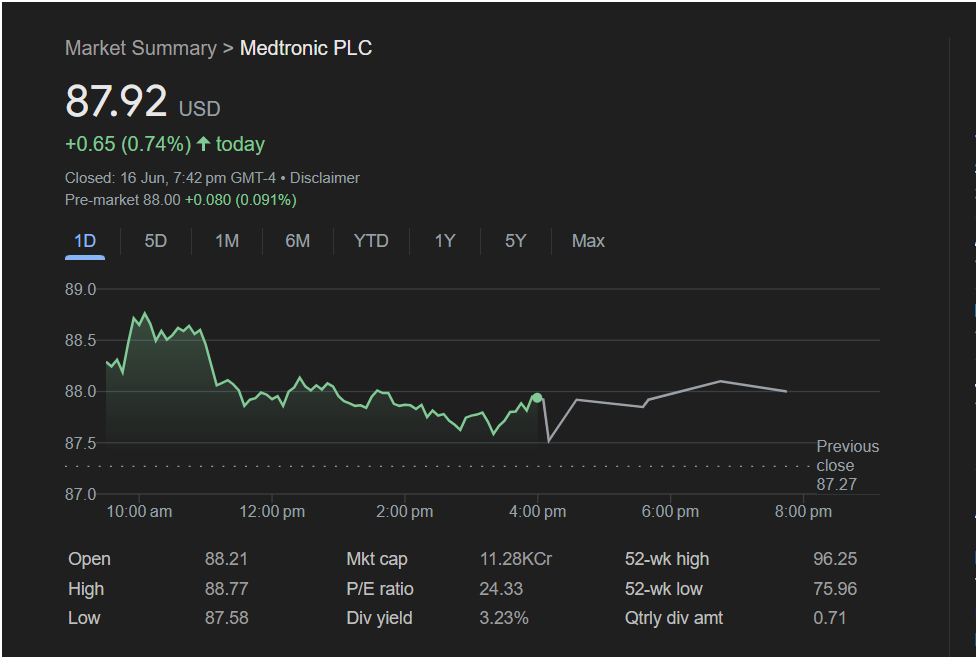Select the YTD chart tab
Screen dimensions: 978x659
[371, 241]
